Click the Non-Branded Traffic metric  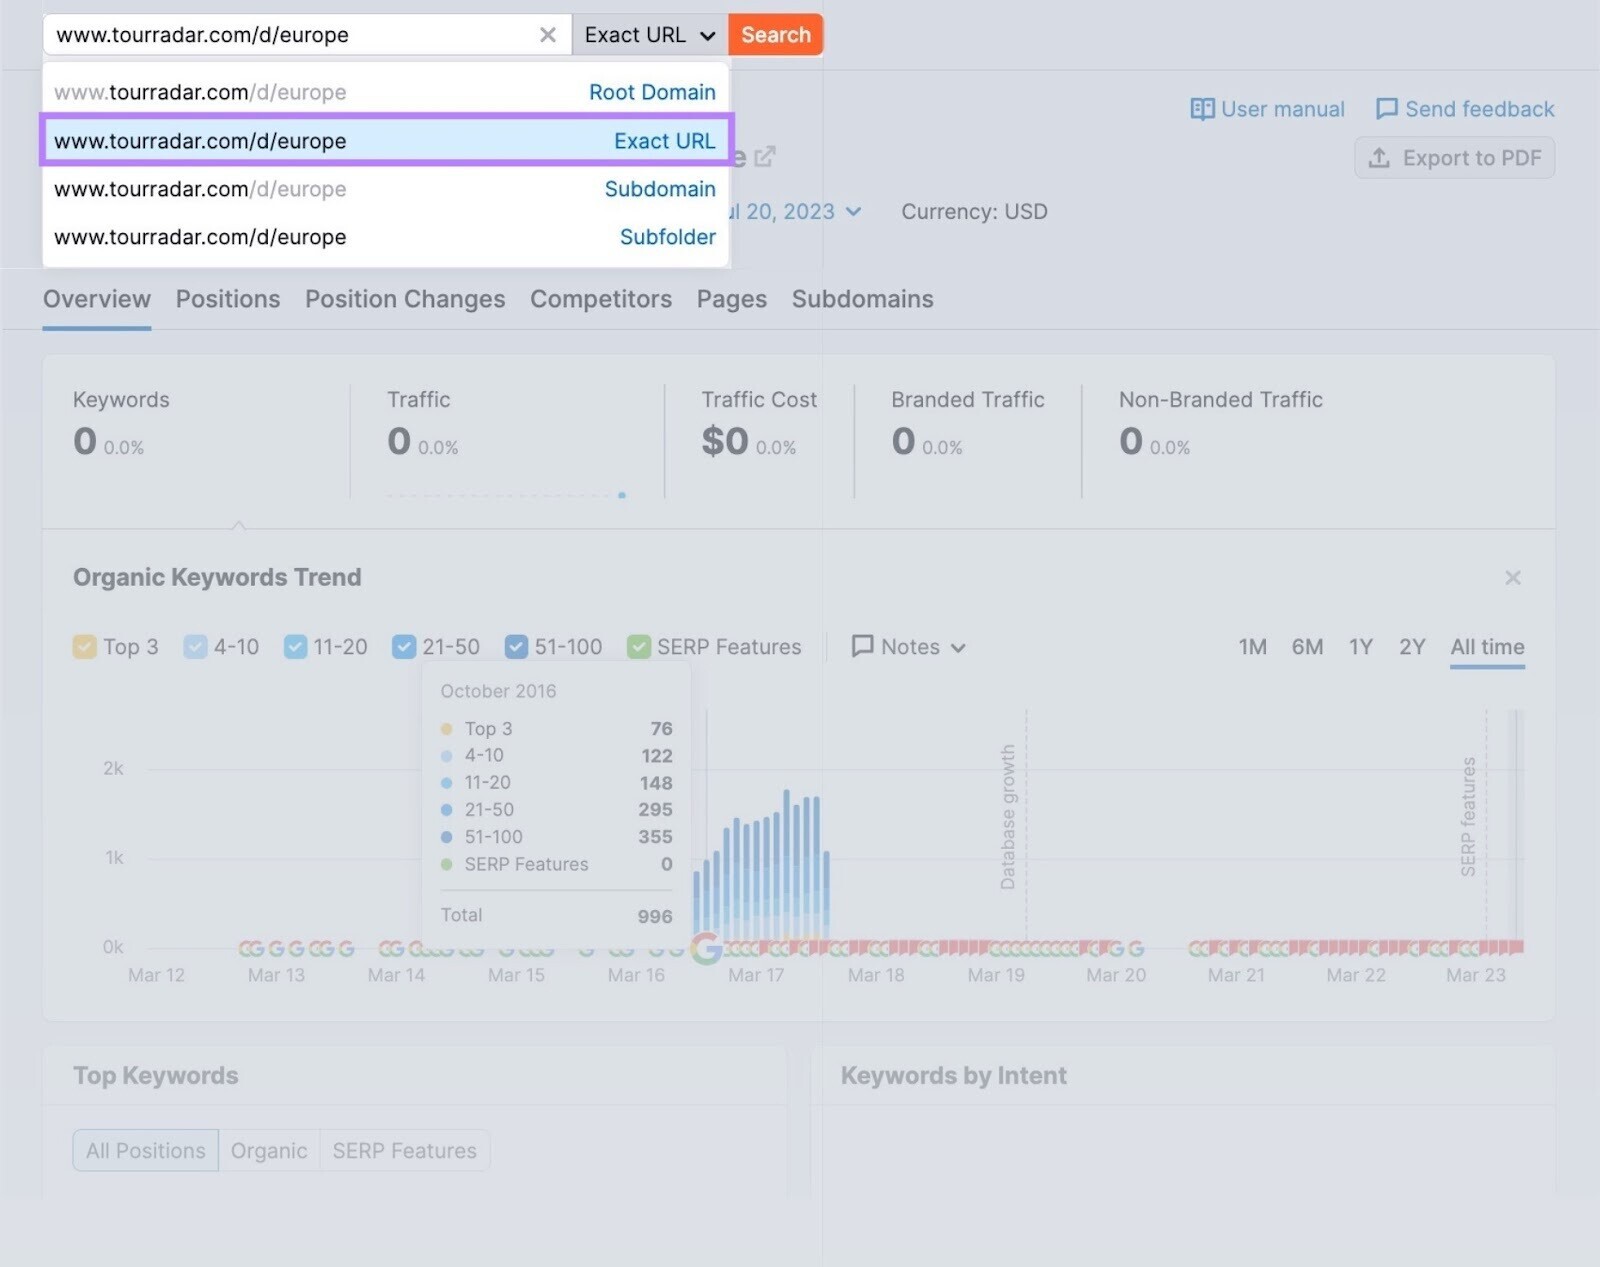tap(1221, 425)
